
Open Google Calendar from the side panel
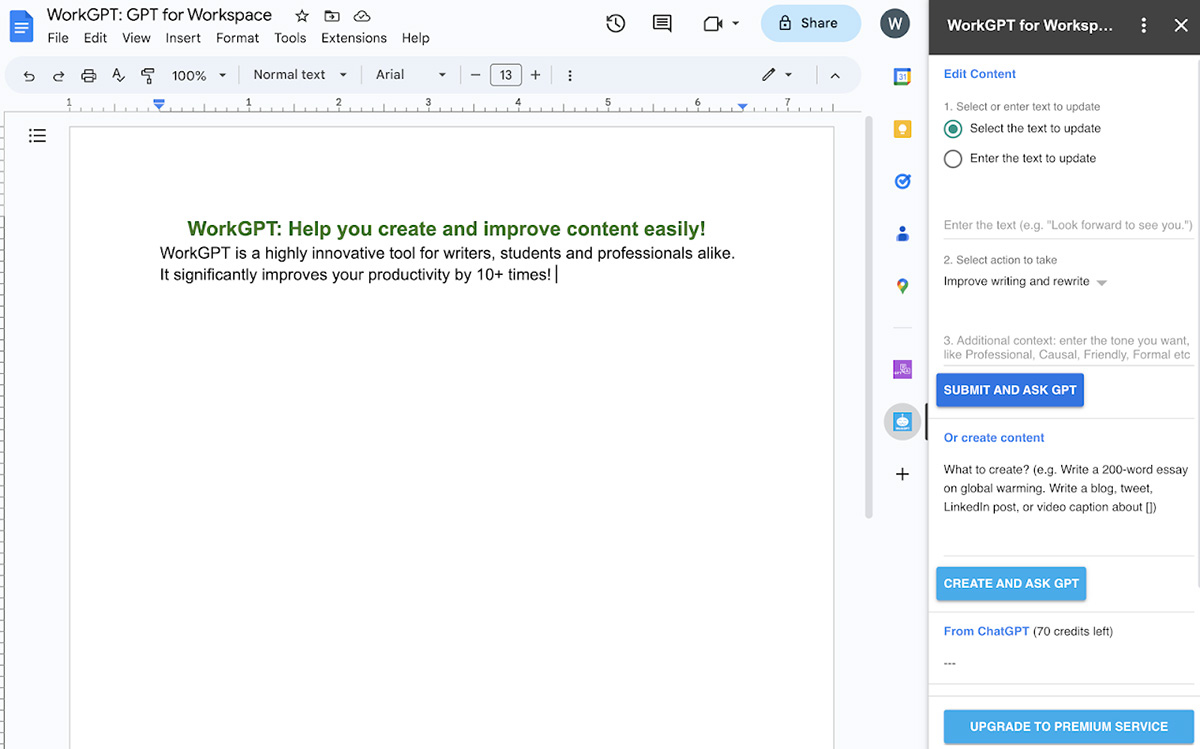903,75
